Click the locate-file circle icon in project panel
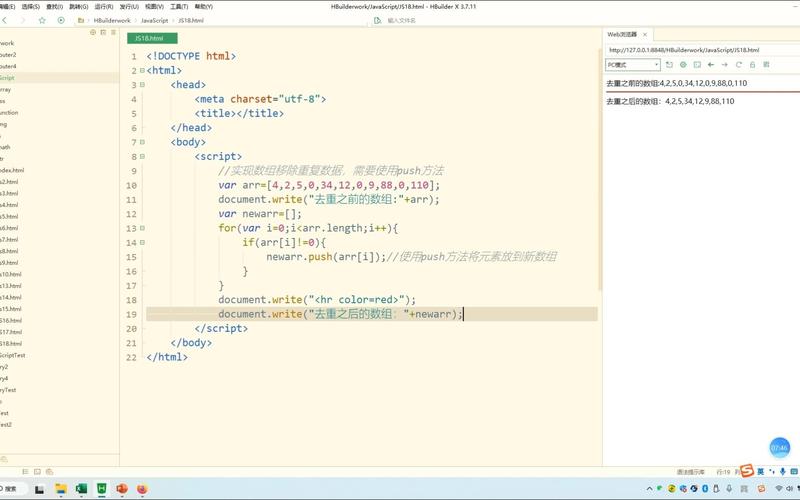 [x=93, y=32]
